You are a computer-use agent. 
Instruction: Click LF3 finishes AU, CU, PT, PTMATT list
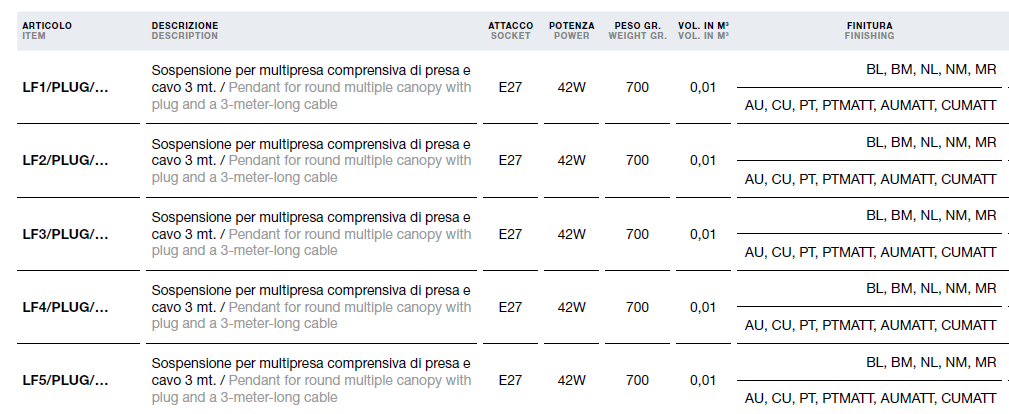pos(871,252)
